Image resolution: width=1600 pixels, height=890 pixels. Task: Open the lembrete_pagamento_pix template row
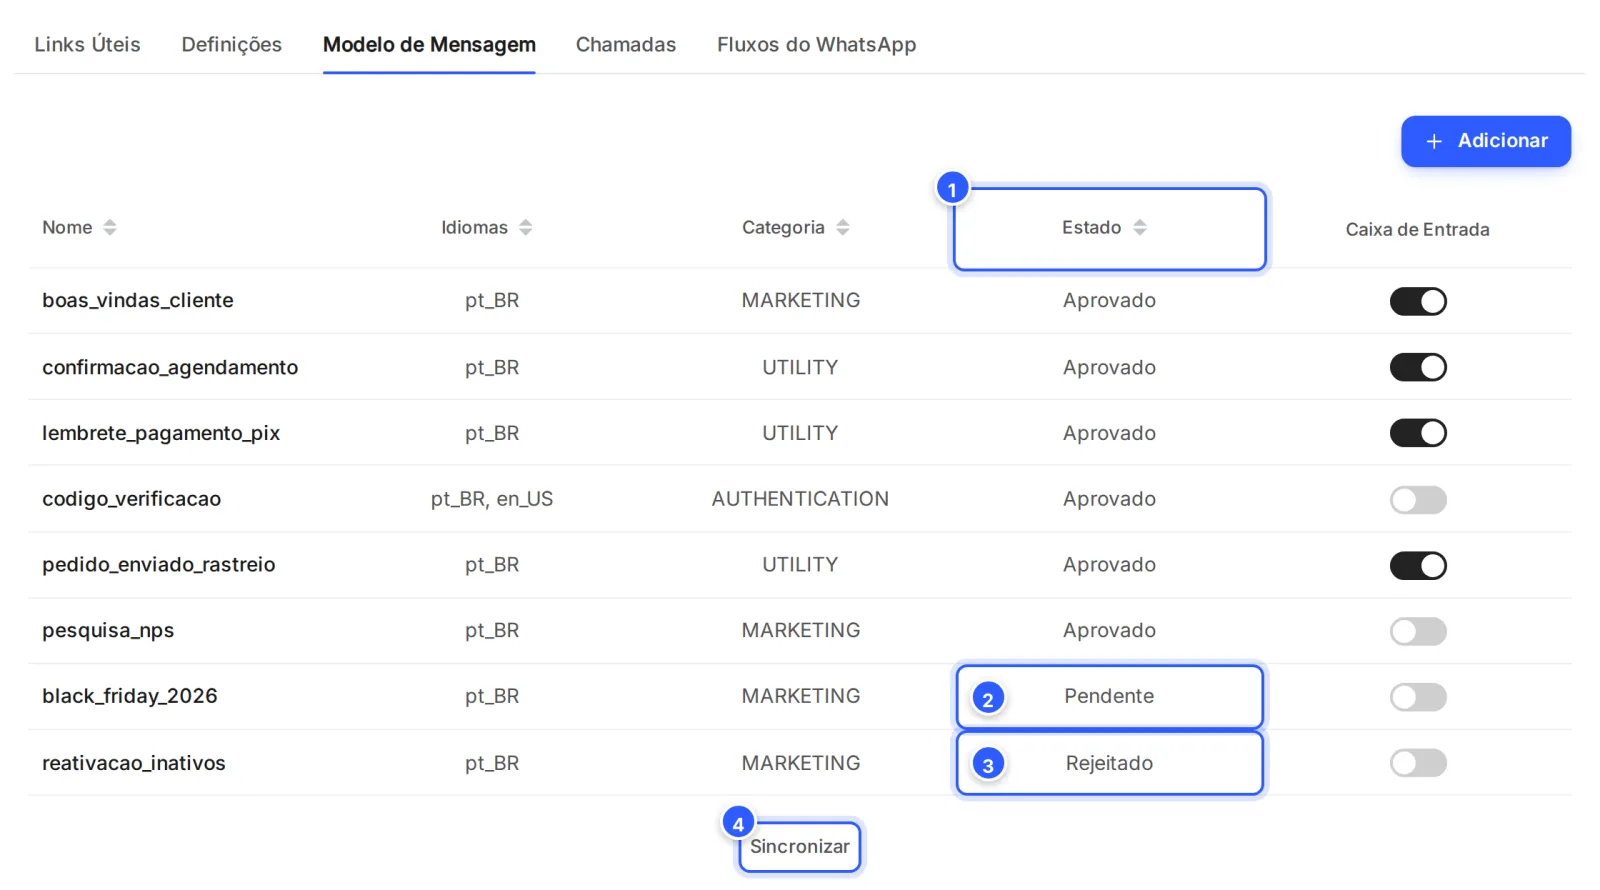(800, 433)
